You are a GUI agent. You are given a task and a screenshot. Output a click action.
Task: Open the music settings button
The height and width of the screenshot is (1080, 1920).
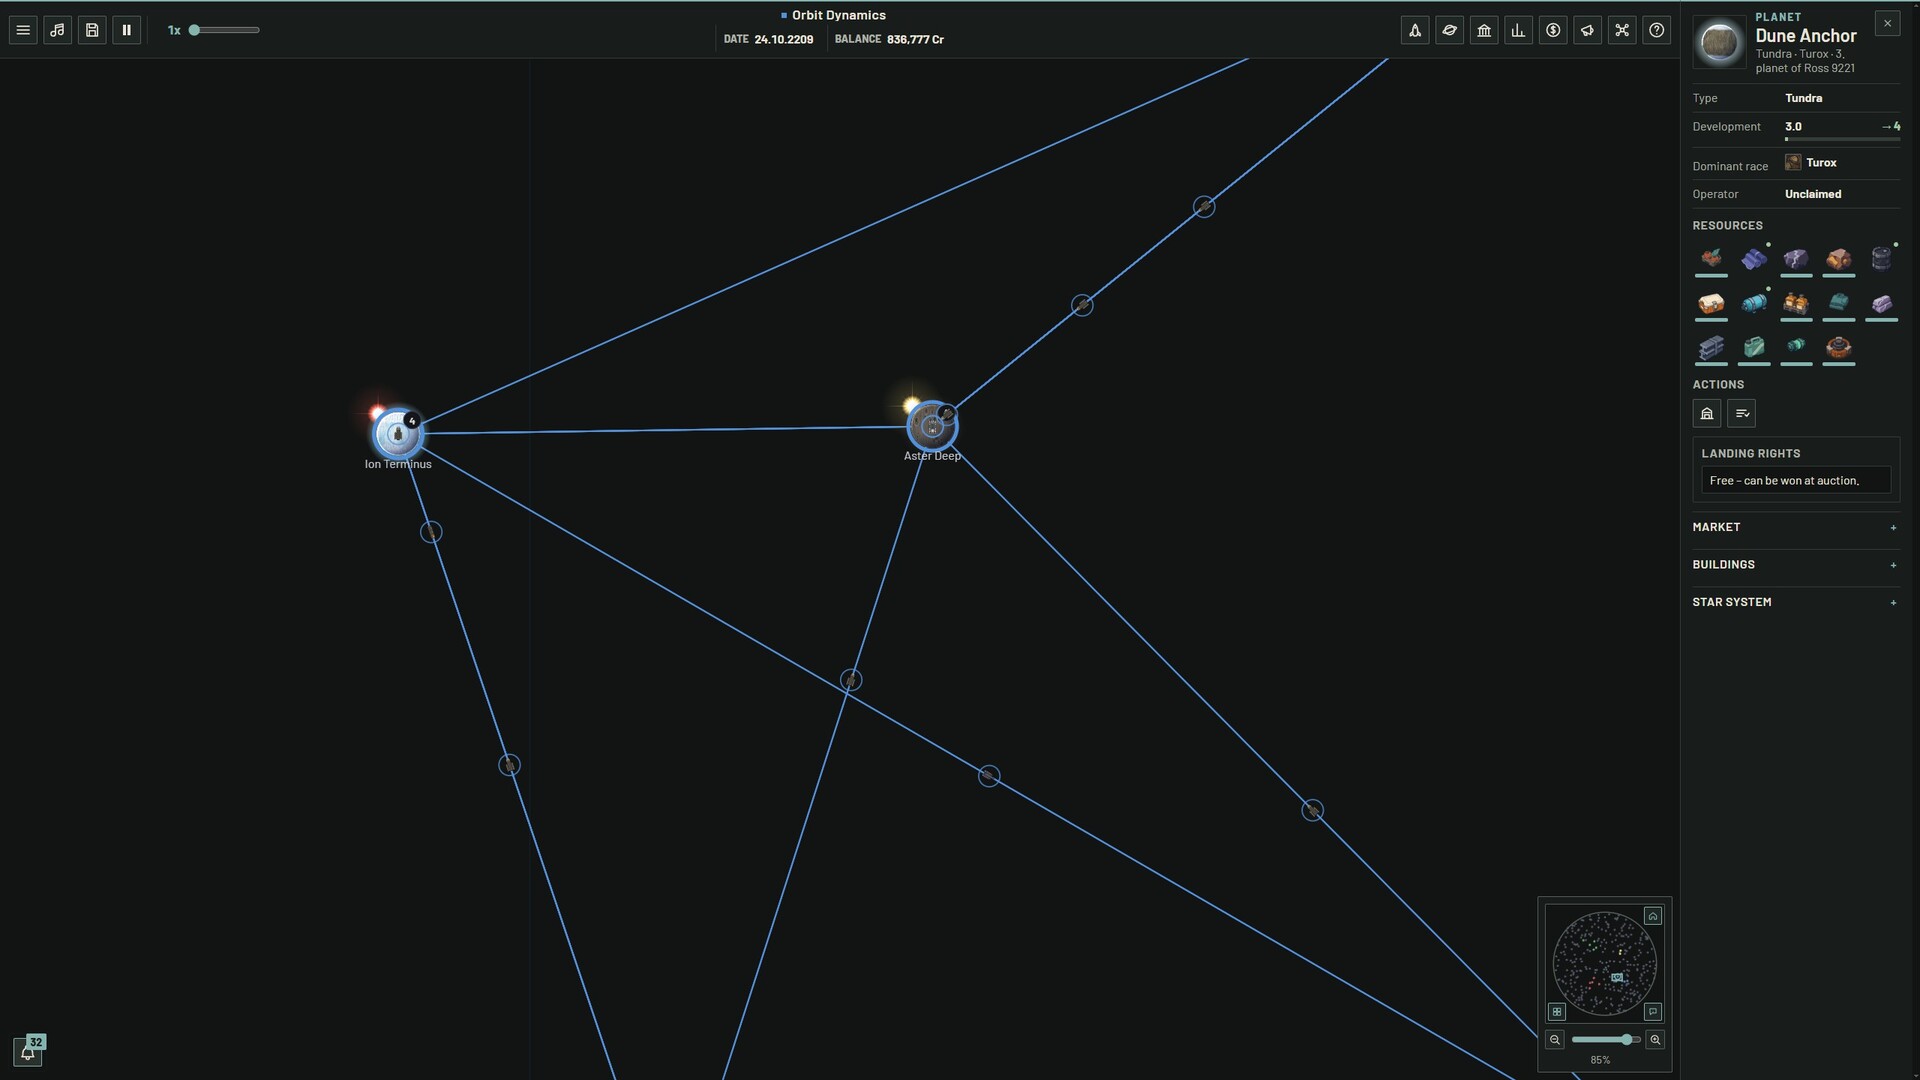coord(58,30)
